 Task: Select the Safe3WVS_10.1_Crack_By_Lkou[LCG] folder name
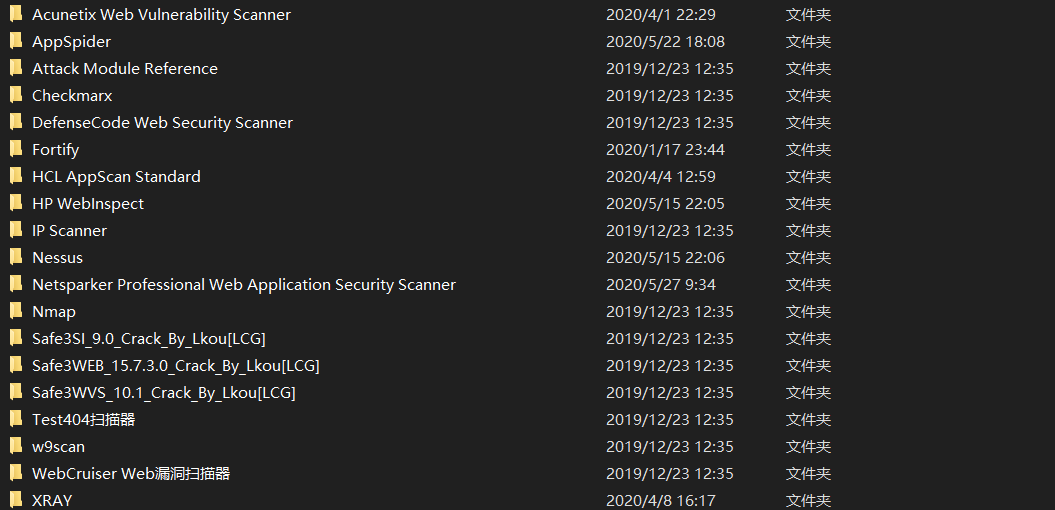click(x=163, y=393)
